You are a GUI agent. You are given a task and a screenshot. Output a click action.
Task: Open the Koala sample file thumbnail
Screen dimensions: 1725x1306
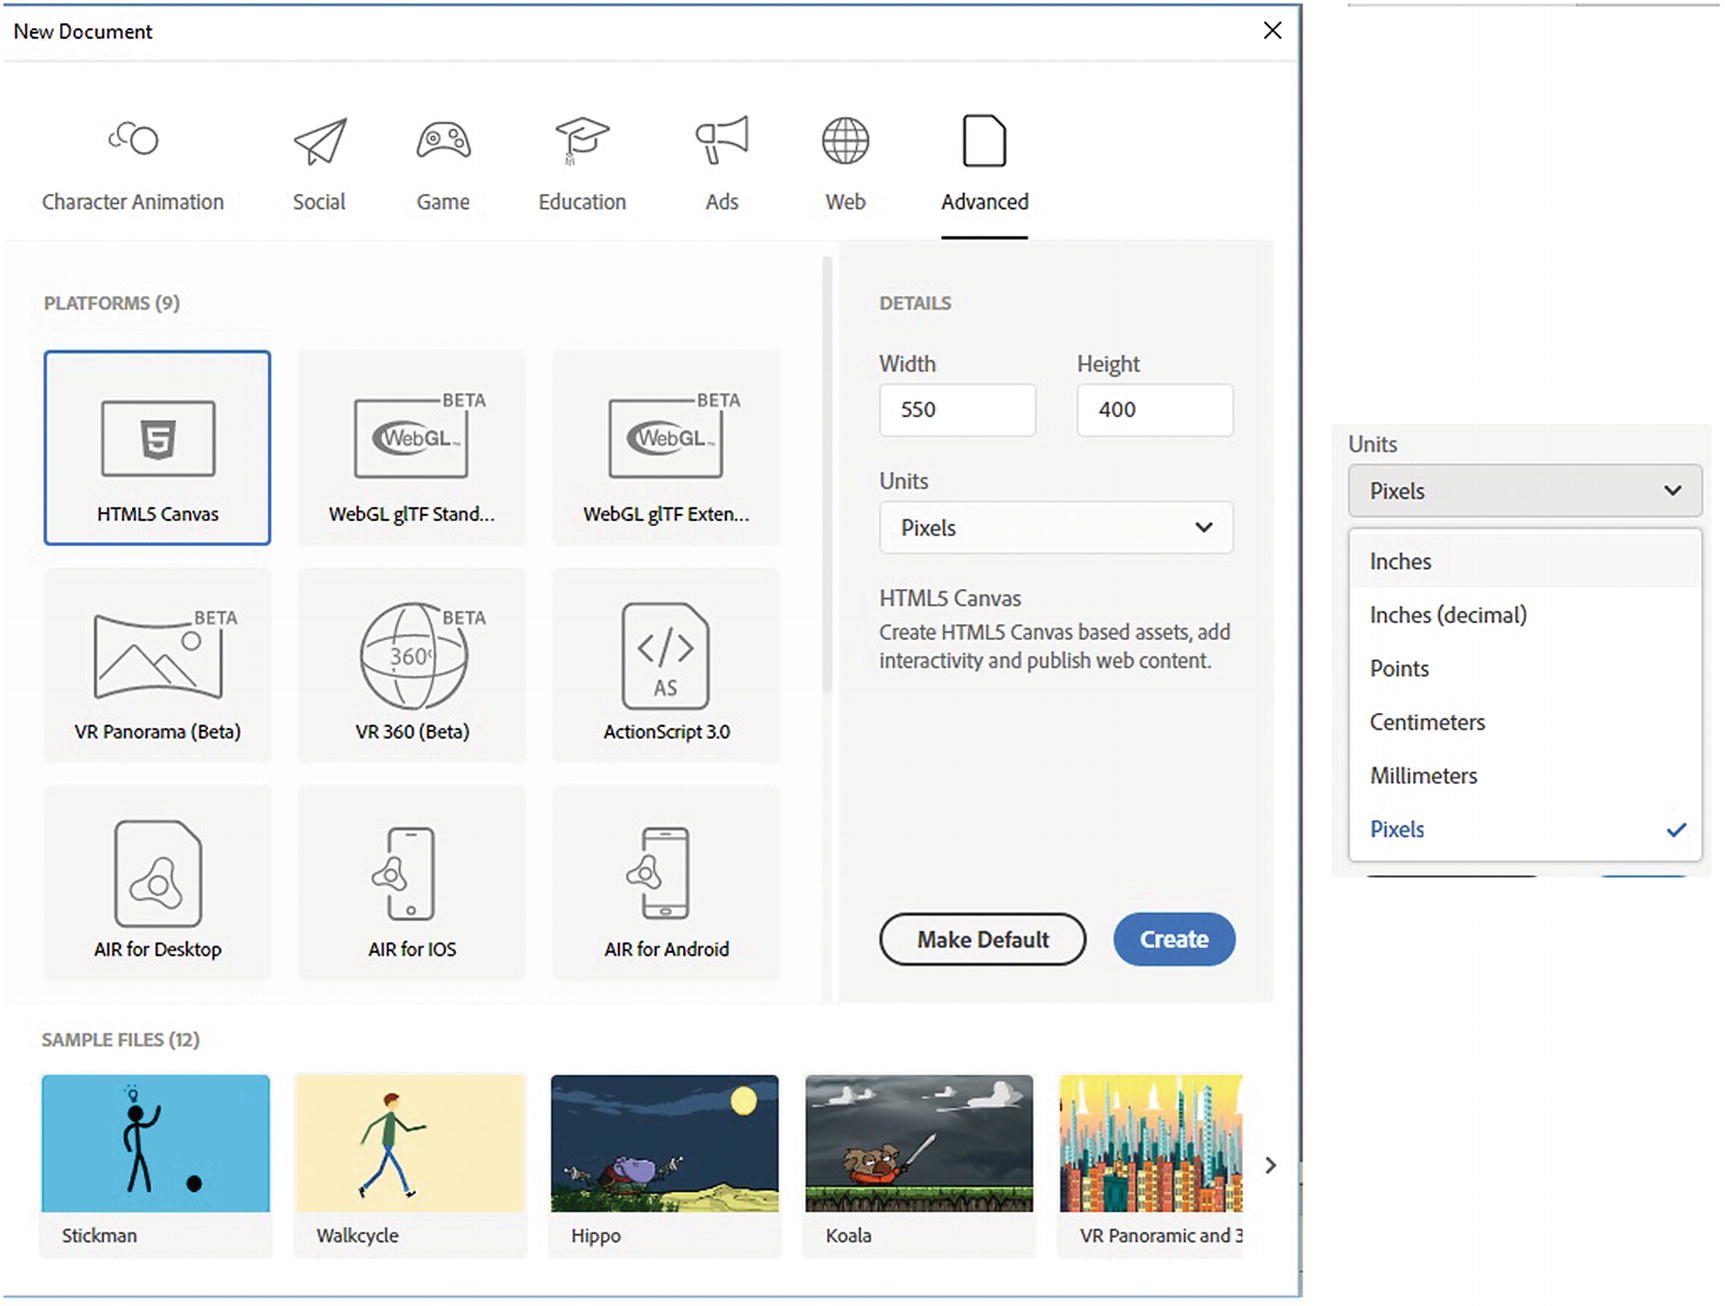coord(918,1144)
